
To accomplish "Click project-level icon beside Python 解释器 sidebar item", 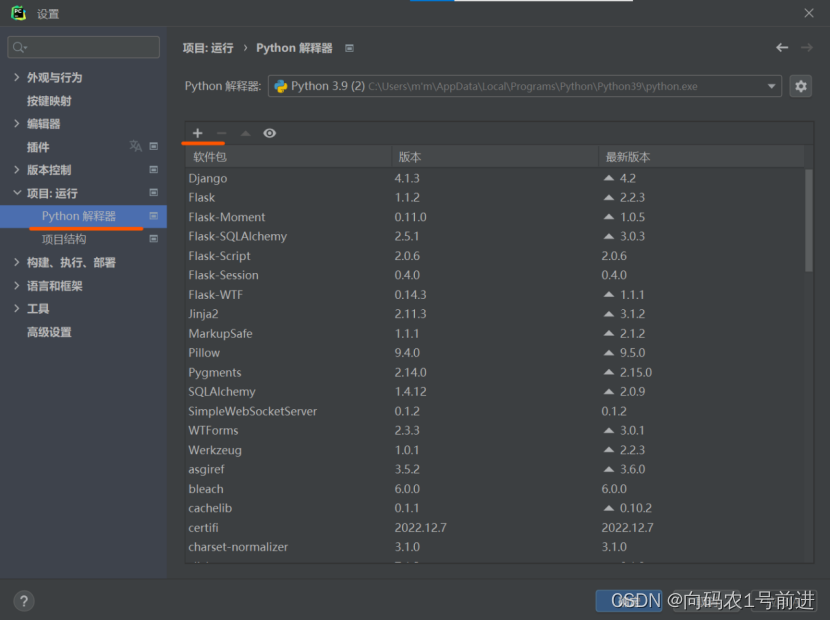I will pyautogui.click(x=154, y=216).
